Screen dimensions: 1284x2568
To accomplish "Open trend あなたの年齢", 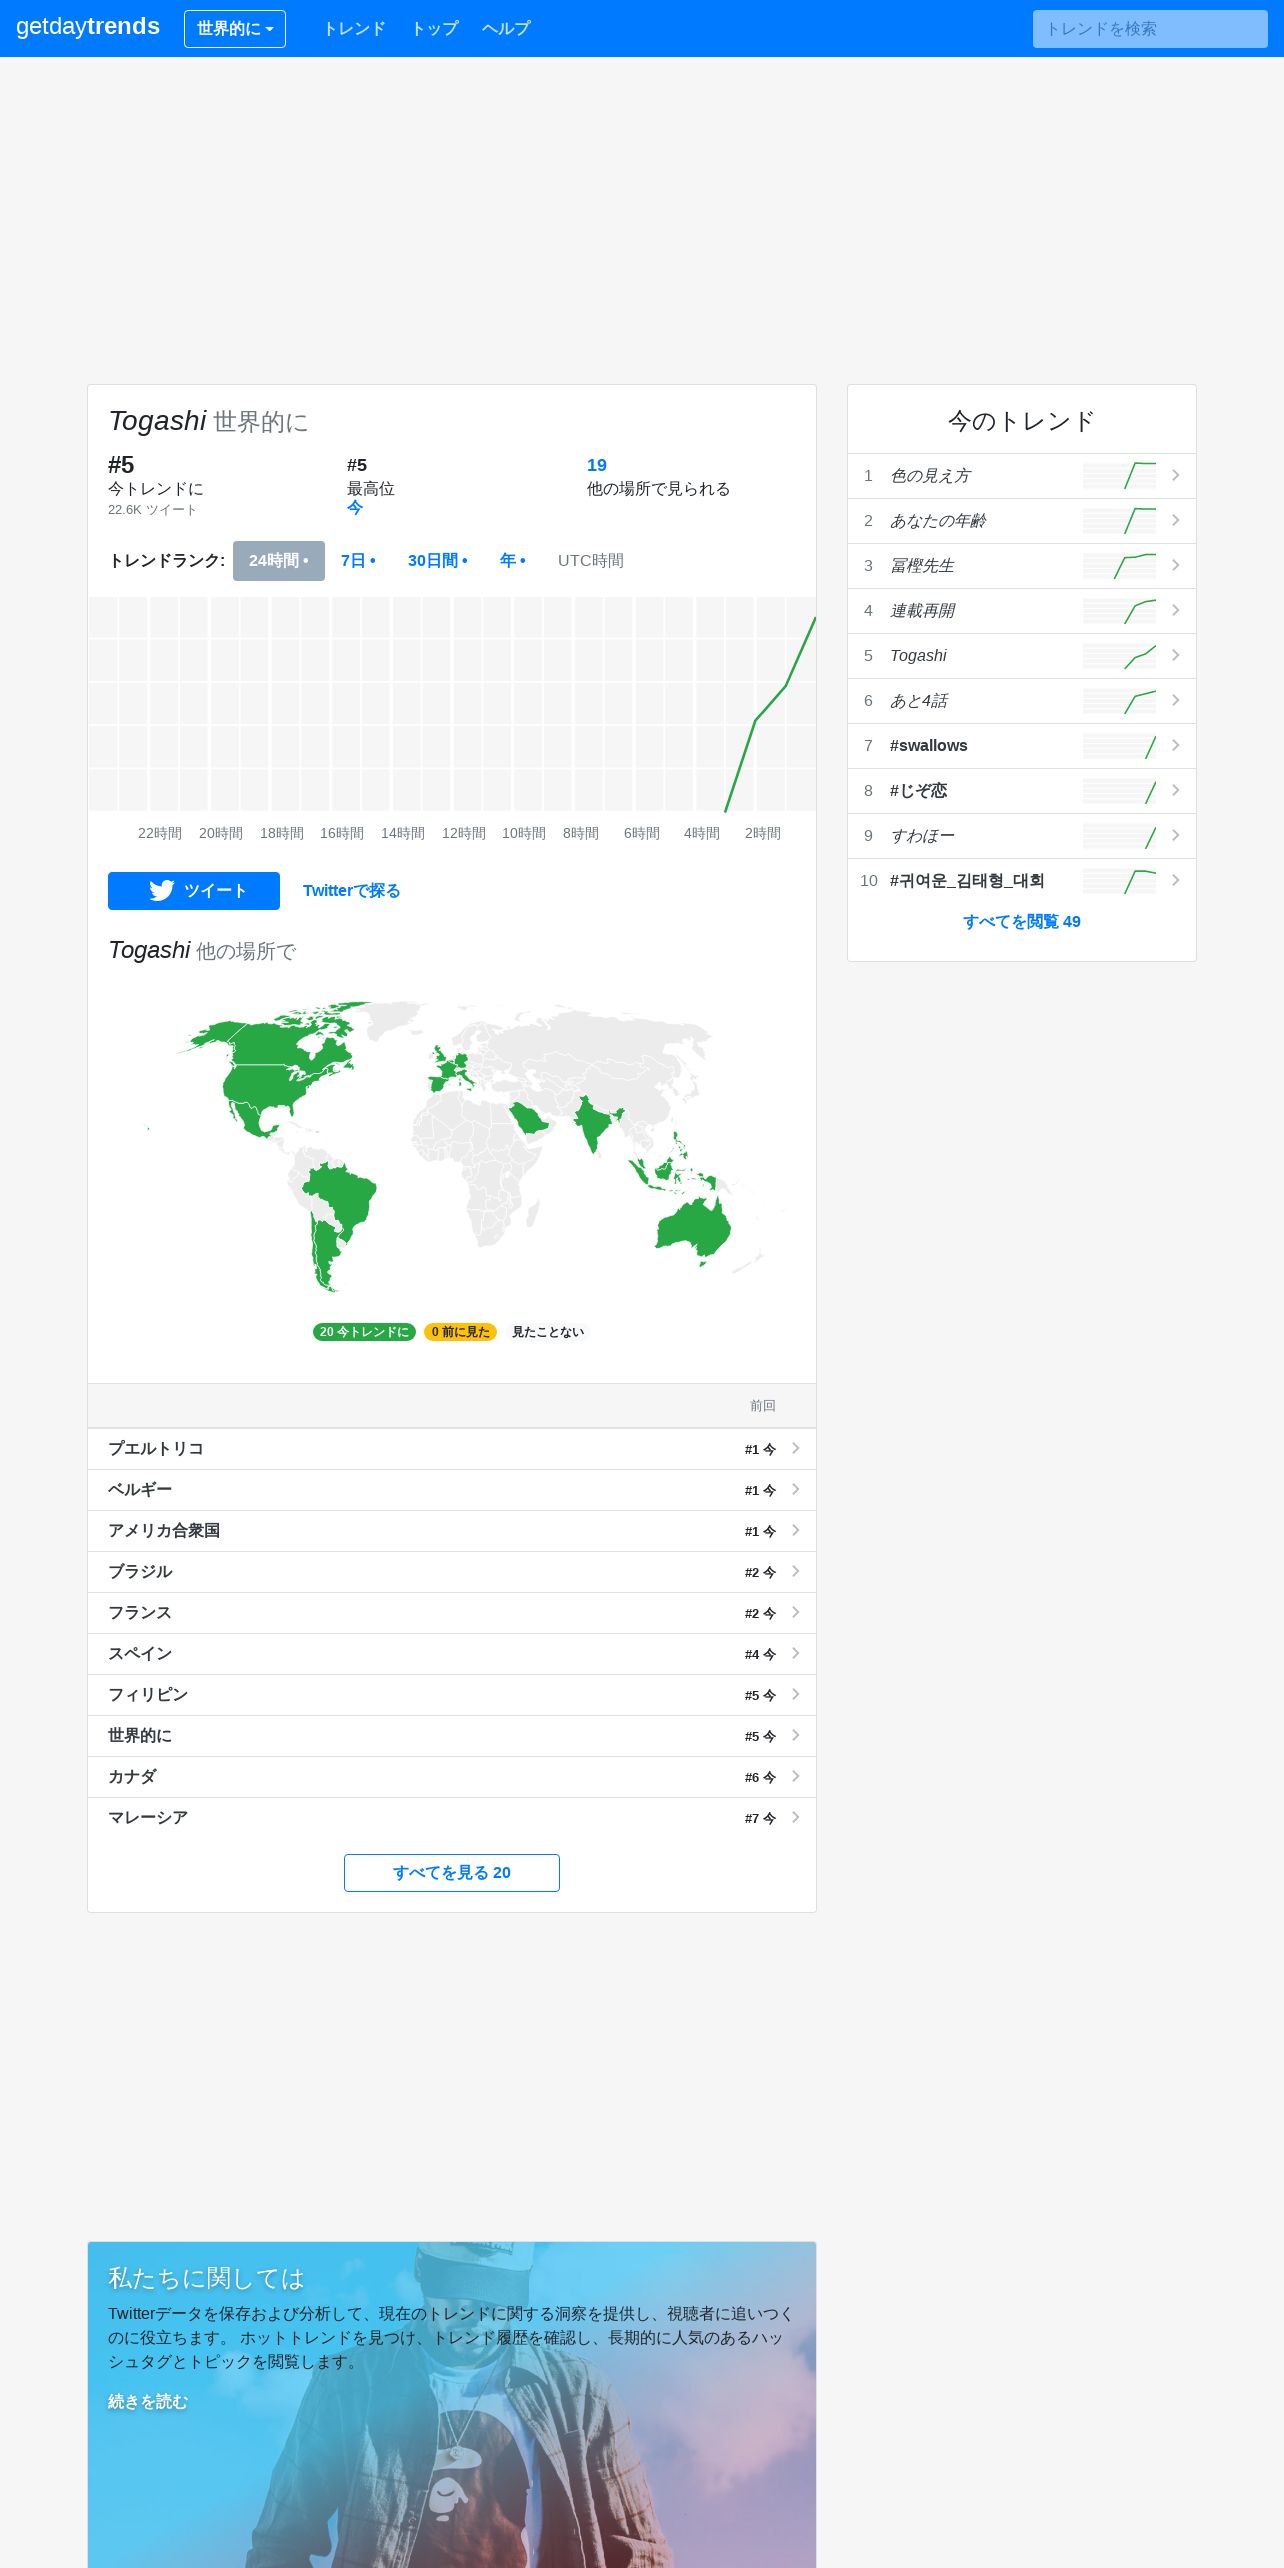I will [938, 521].
